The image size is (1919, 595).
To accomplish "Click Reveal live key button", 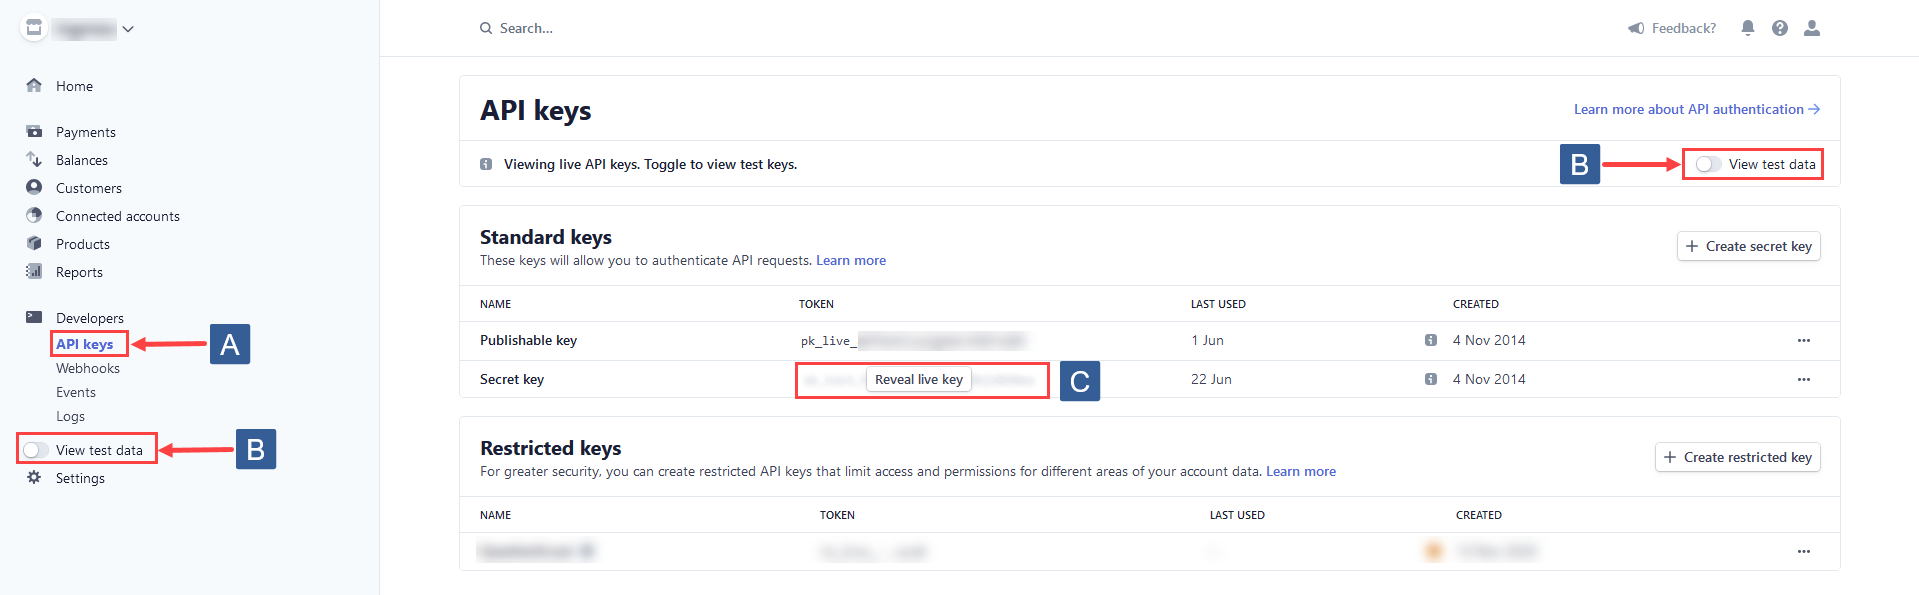I will coord(919,379).
